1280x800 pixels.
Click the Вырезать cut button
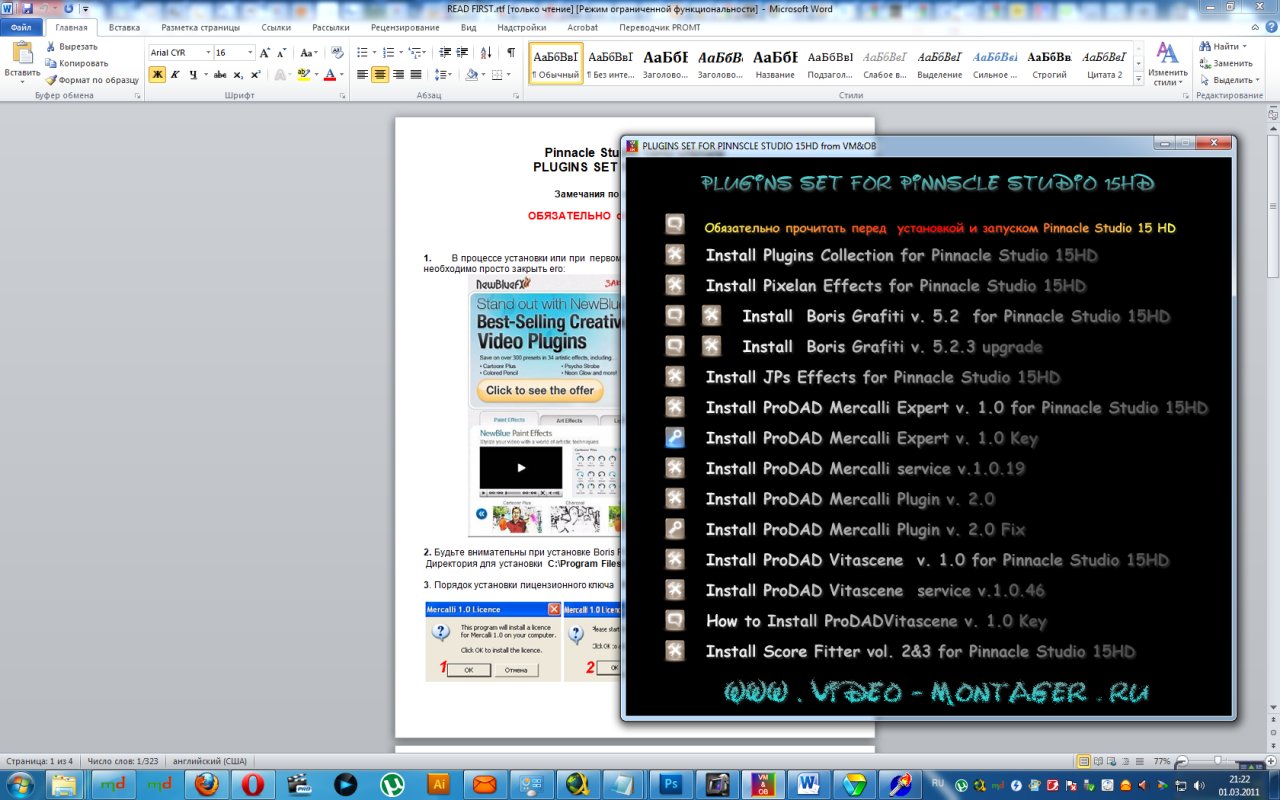point(71,46)
